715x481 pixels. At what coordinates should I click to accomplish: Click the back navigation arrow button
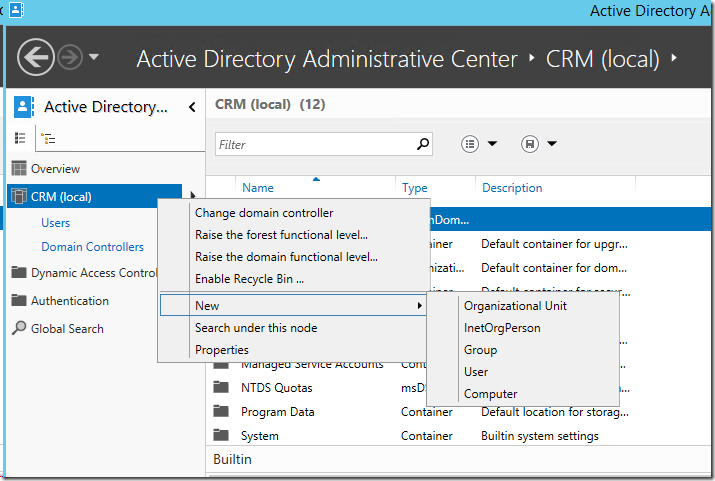pyautogui.click(x=35, y=56)
